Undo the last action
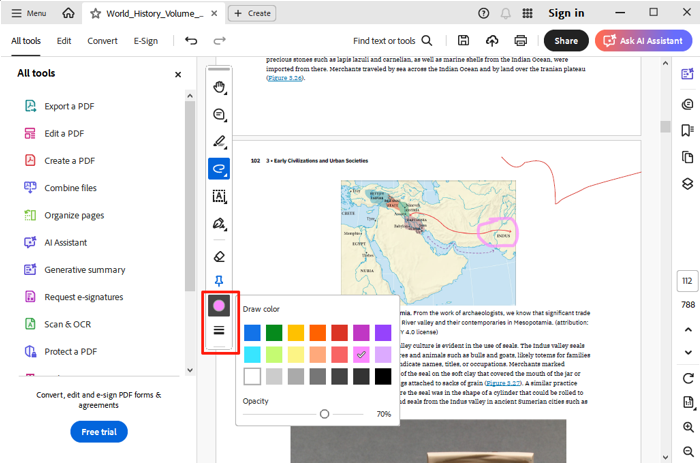Screen dimensions: 700x463 click(x=191, y=41)
